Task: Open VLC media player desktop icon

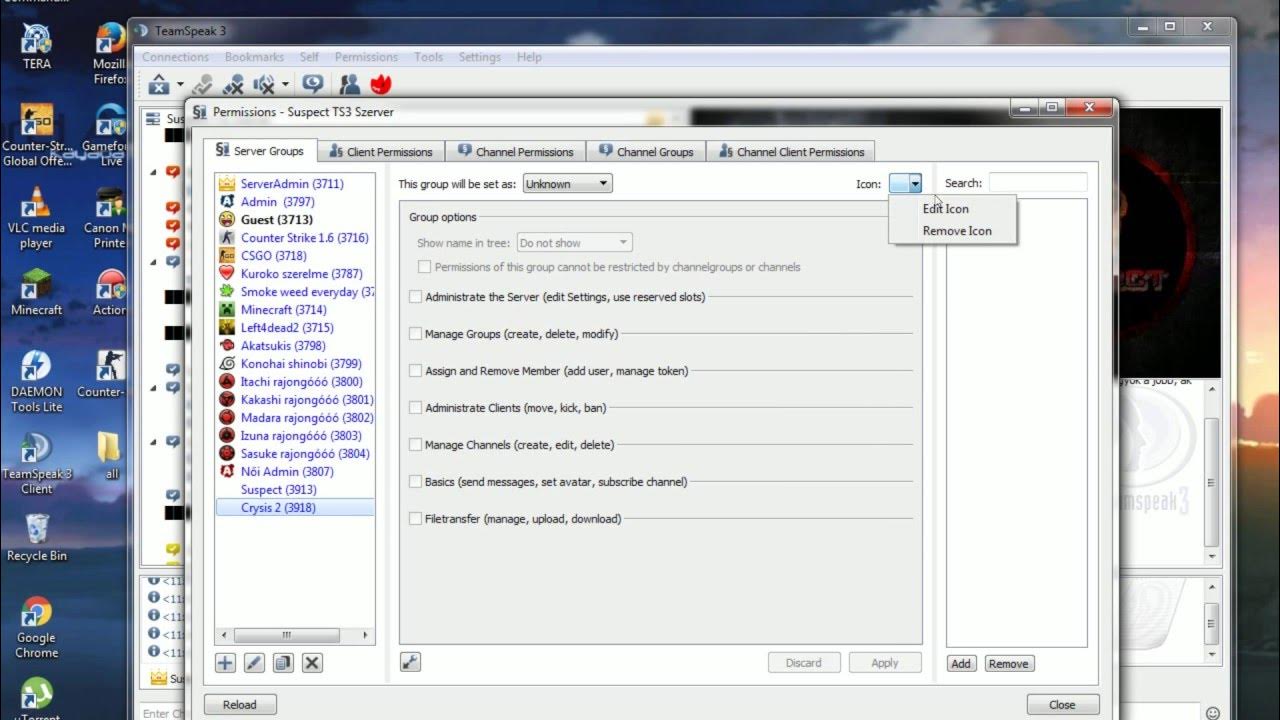Action: 37,219
